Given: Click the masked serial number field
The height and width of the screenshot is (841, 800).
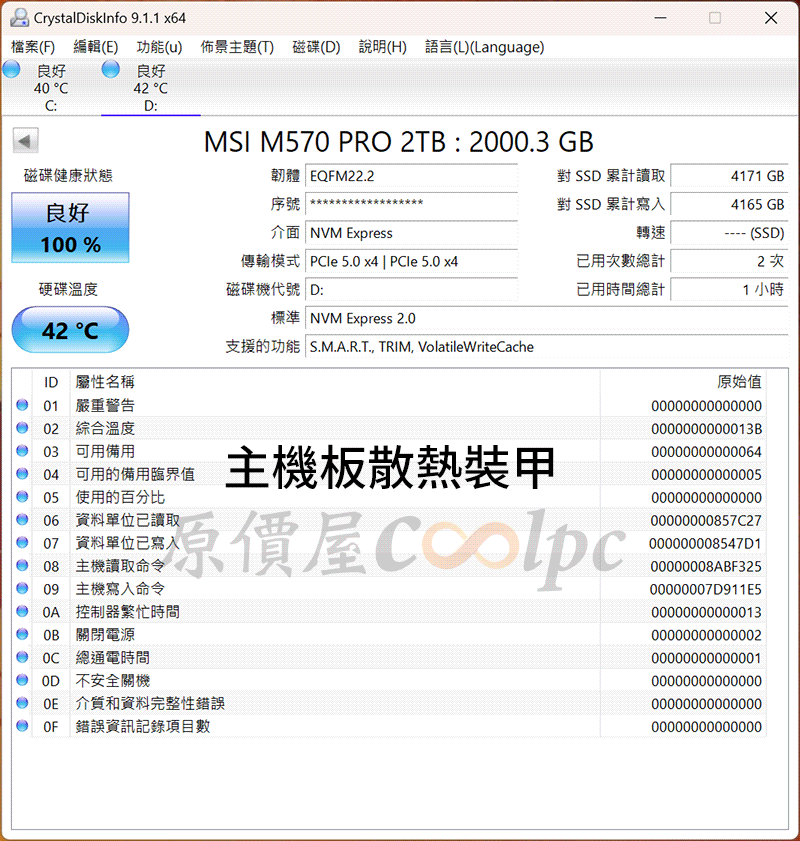Looking at the screenshot, I should coord(411,204).
